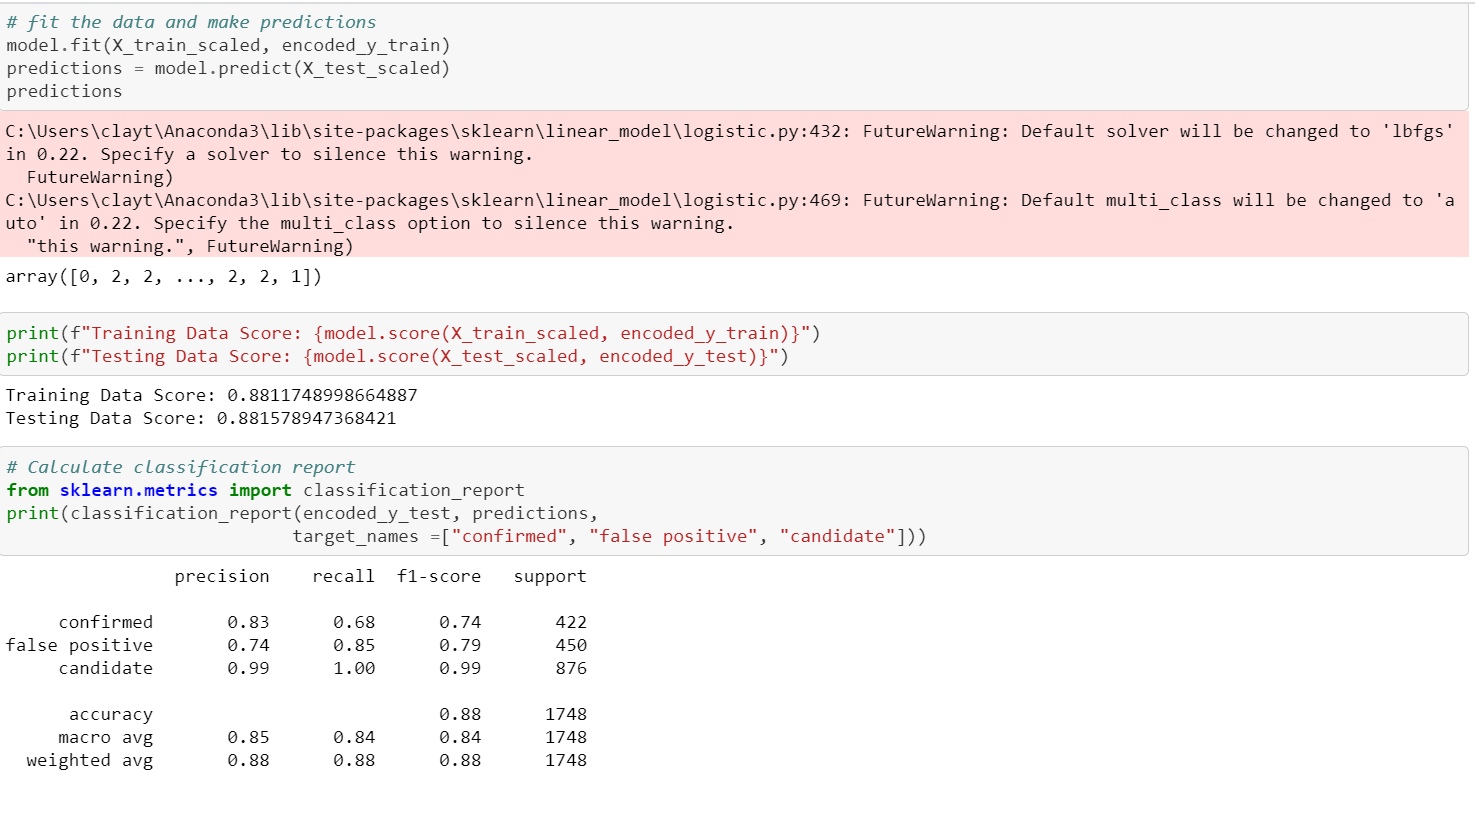Click the f1-score column header
This screenshot has width=1475, height=813.
439,576
